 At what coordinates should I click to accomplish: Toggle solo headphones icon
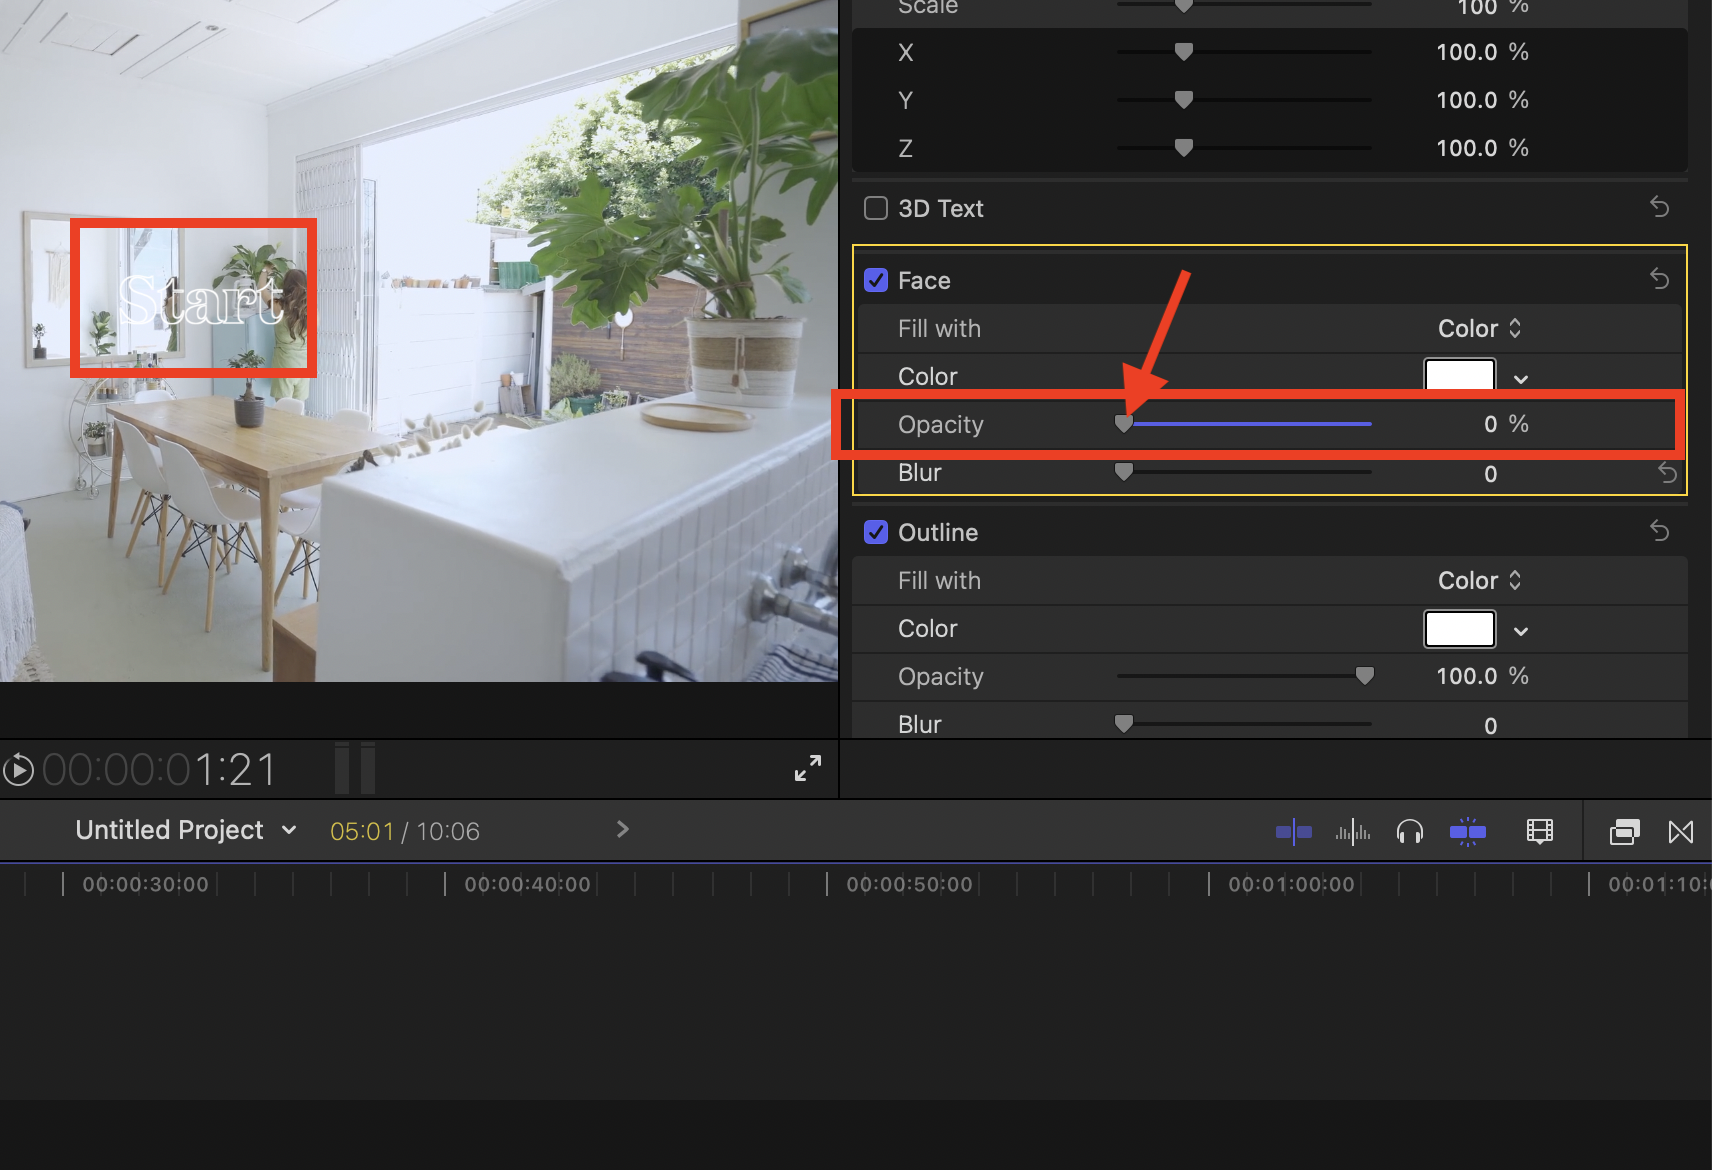pos(1410,831)
